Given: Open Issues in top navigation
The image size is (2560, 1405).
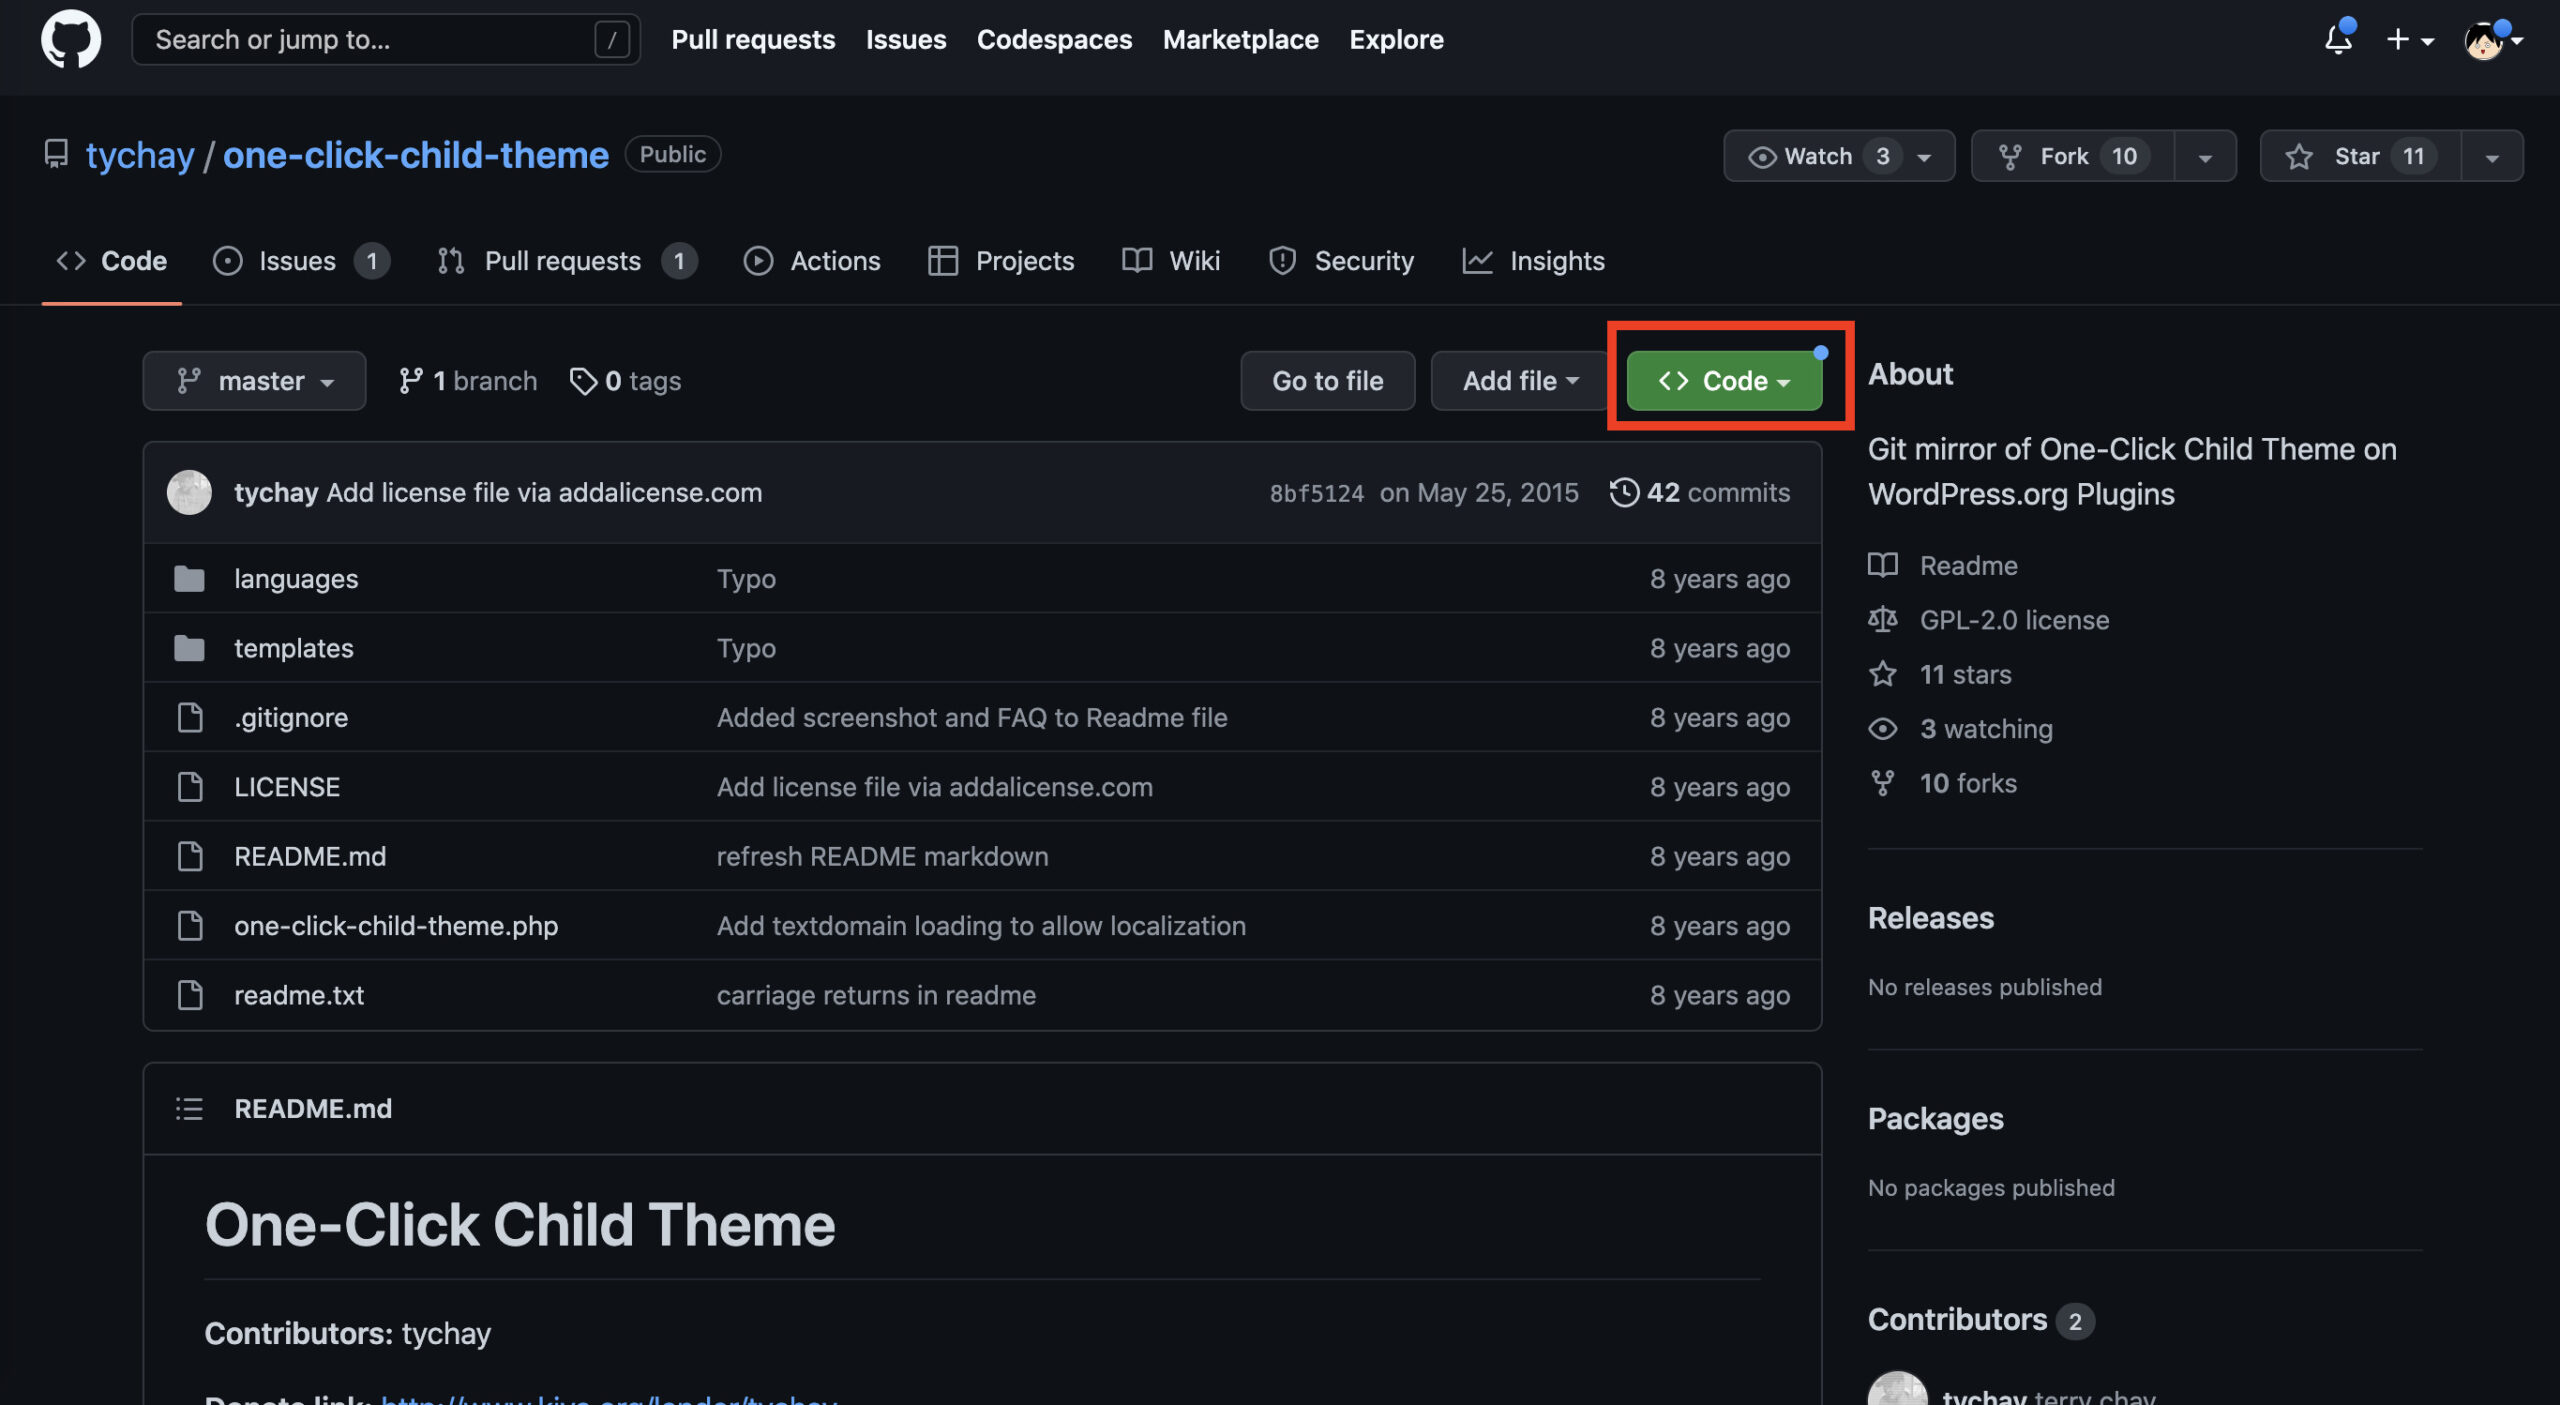Looking at the screenshot, I should click(x=906, y=39).
